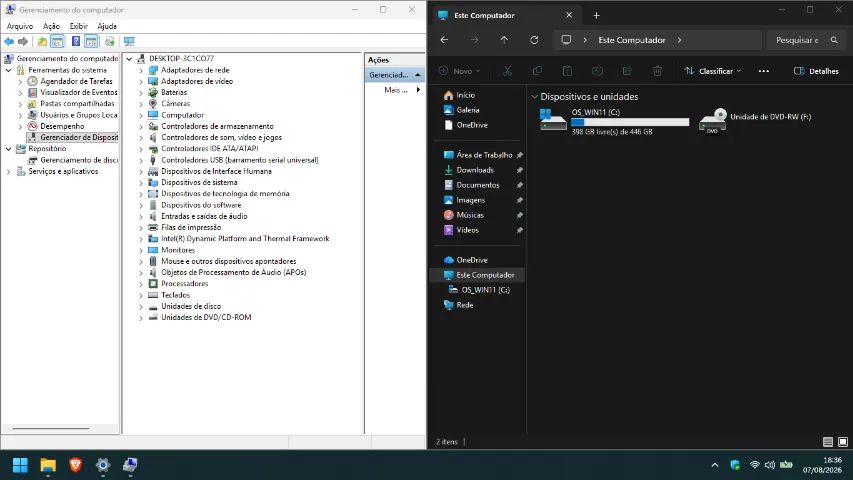Screen dimensions: 853x480
Task: Go to Documentos in Explorer sidebar
Action: click(x=478, y=185)
